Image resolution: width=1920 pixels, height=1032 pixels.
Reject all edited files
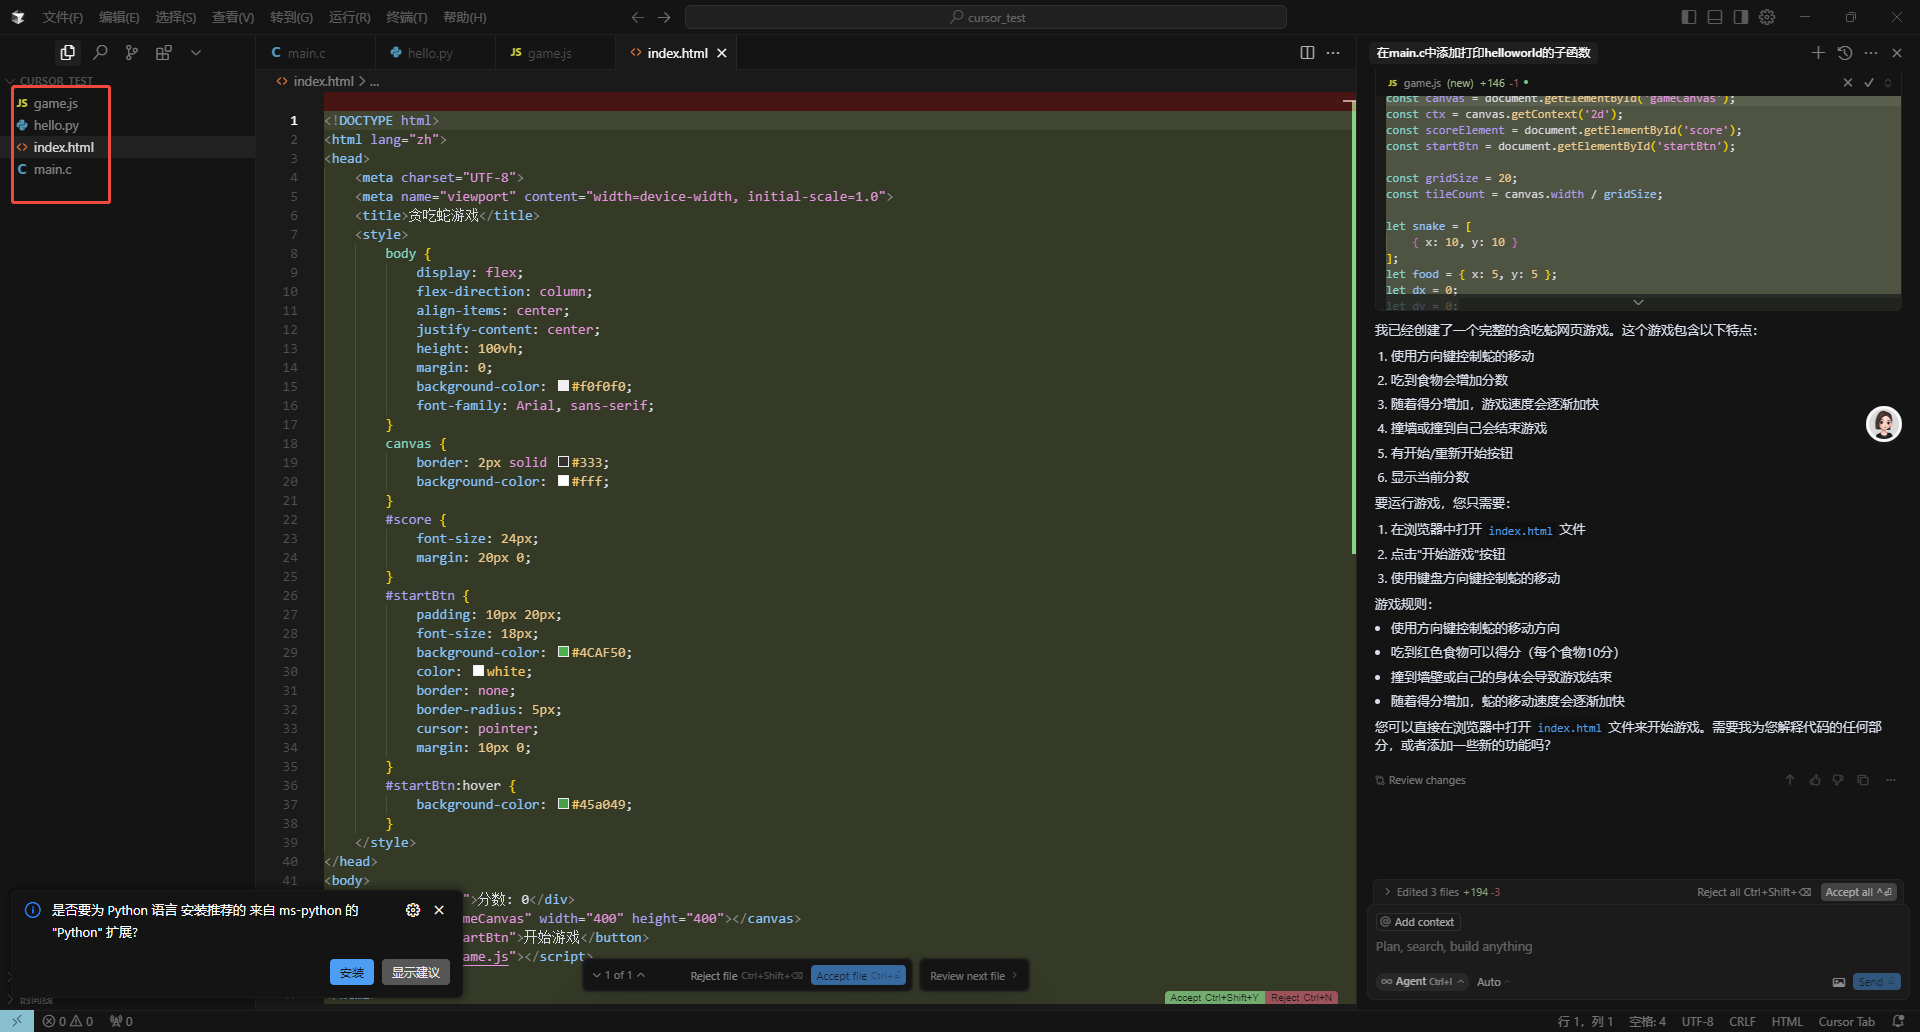click(x=1754, y=892)
